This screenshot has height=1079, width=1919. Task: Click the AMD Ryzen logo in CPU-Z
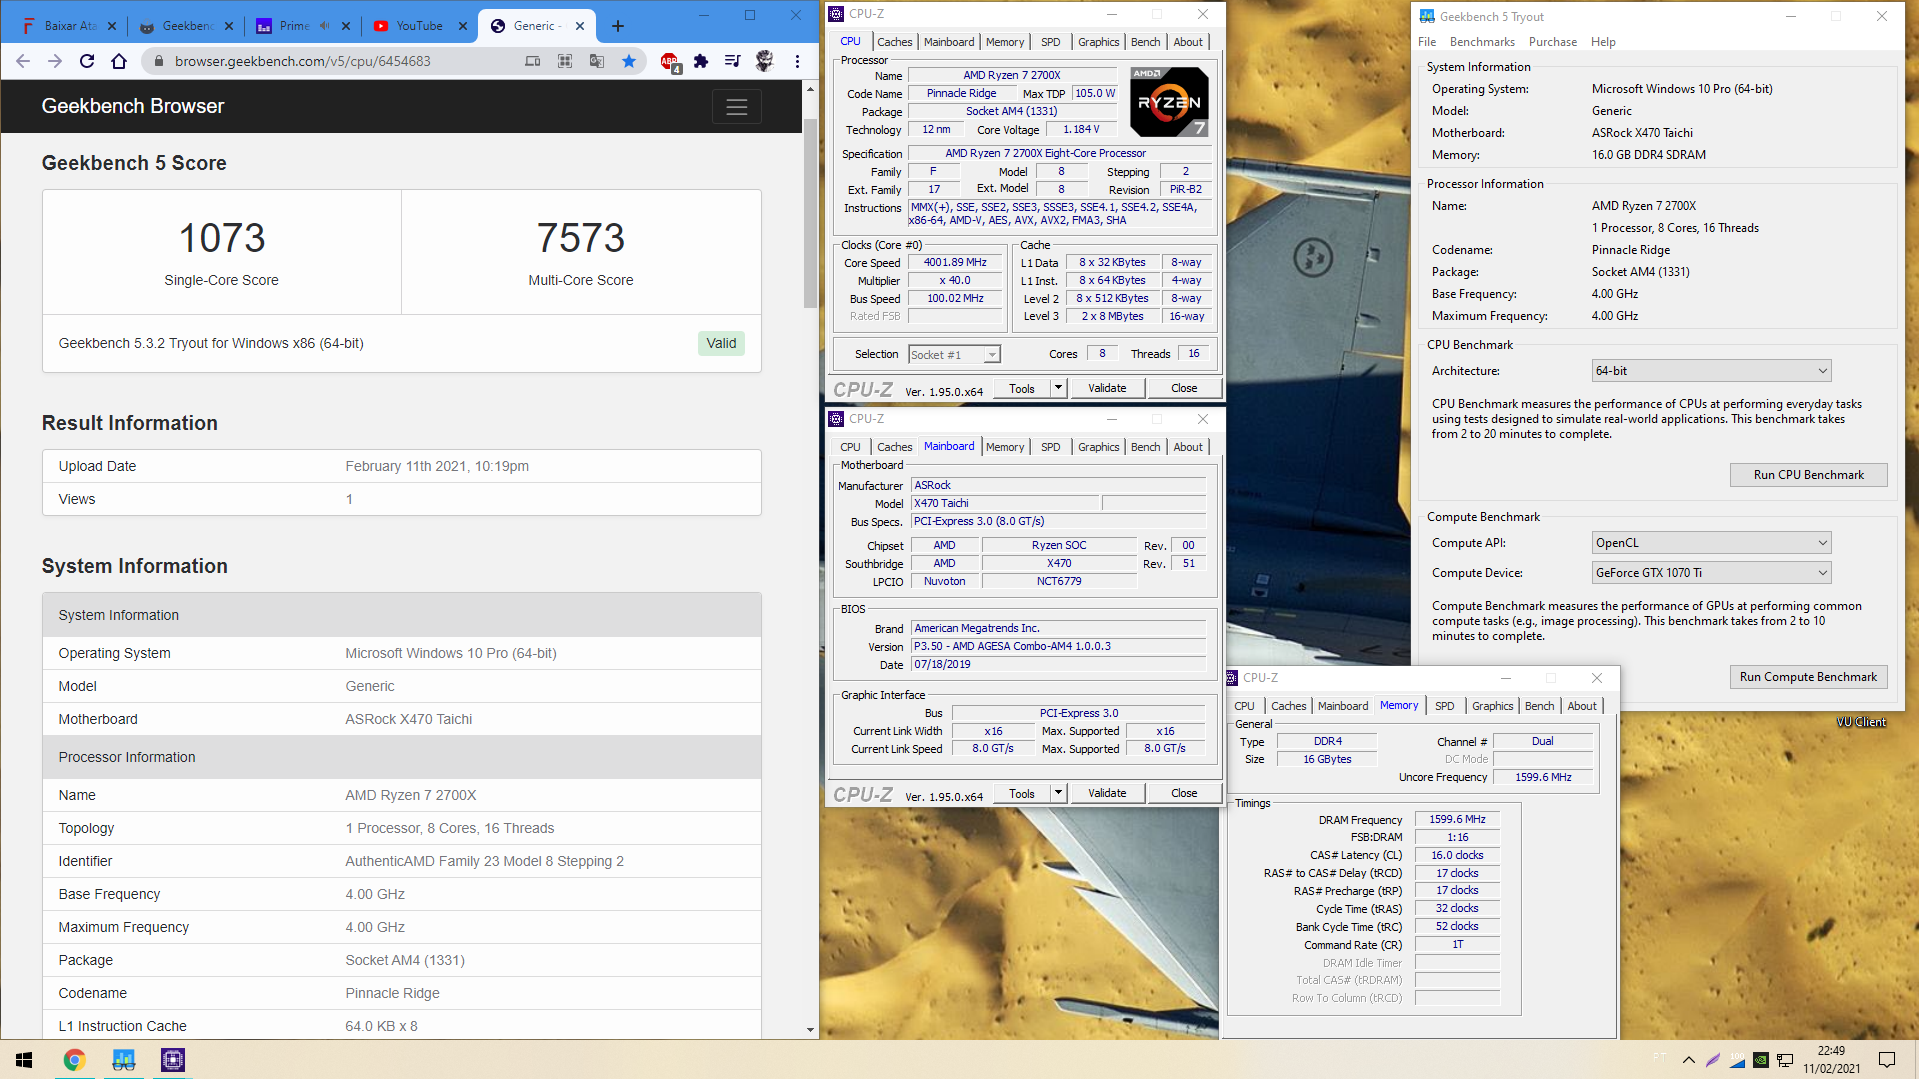coord(1169,101)
